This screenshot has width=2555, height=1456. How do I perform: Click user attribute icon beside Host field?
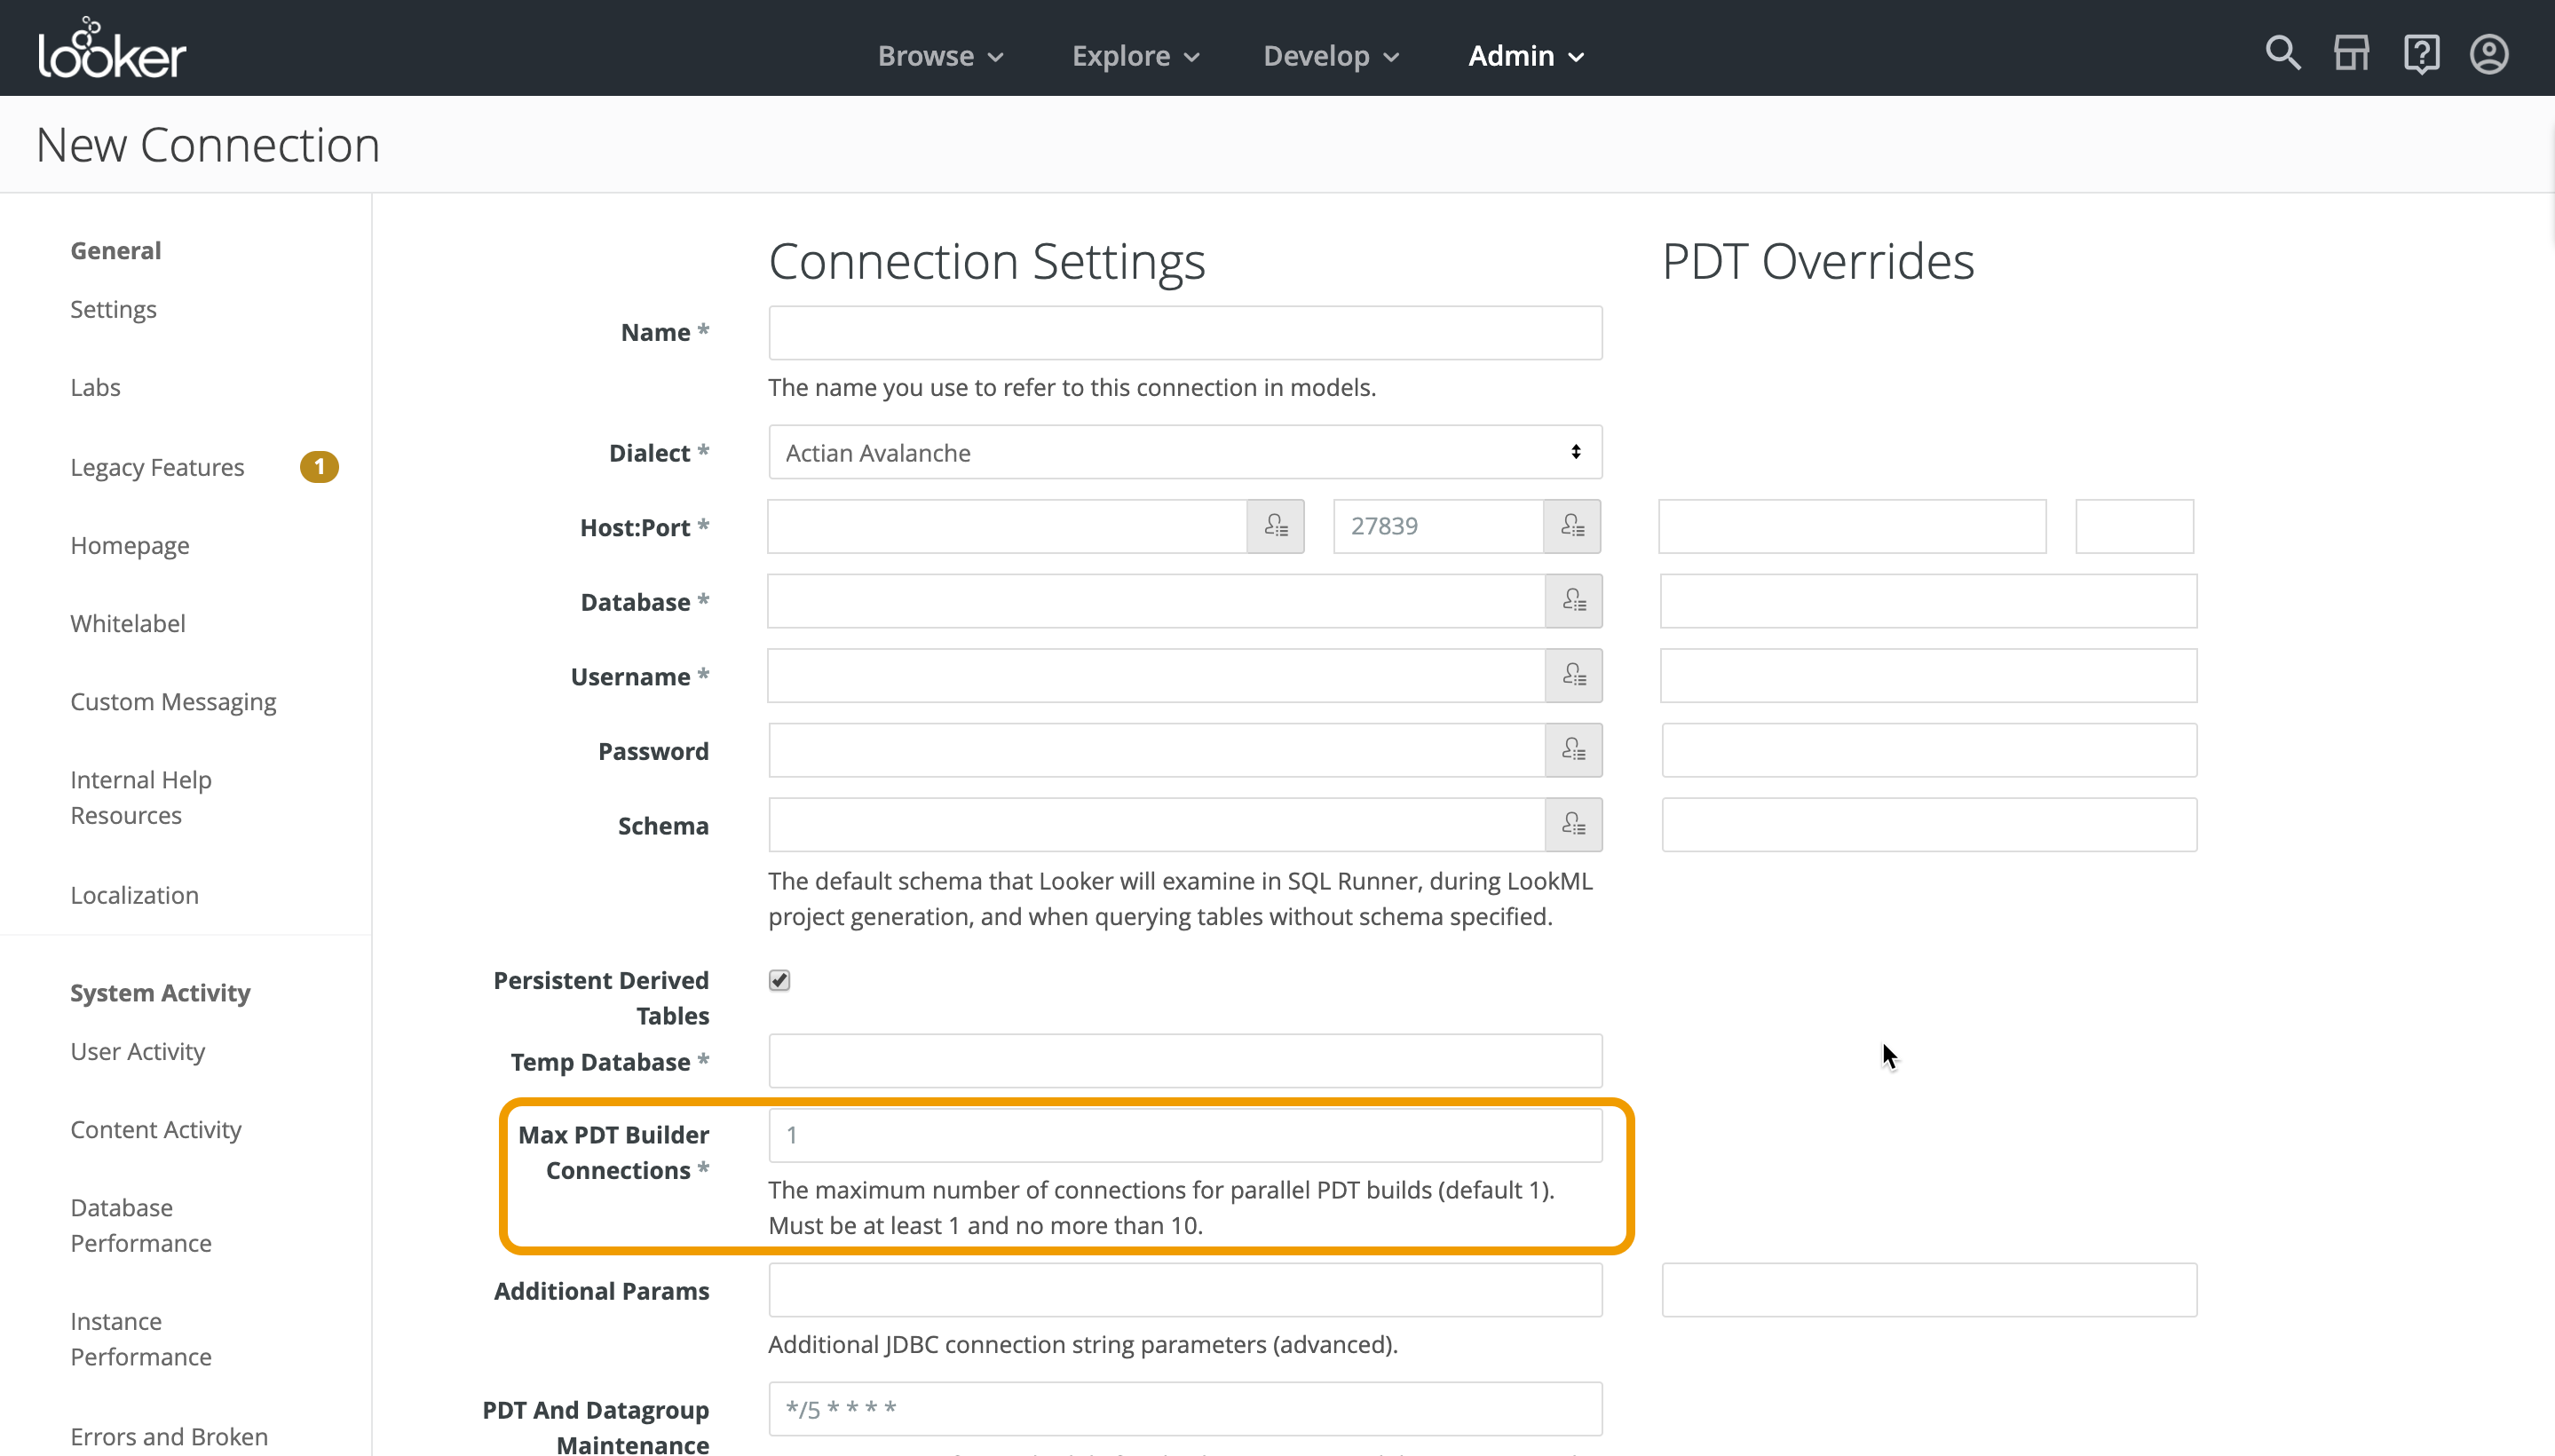[1275, 526]
